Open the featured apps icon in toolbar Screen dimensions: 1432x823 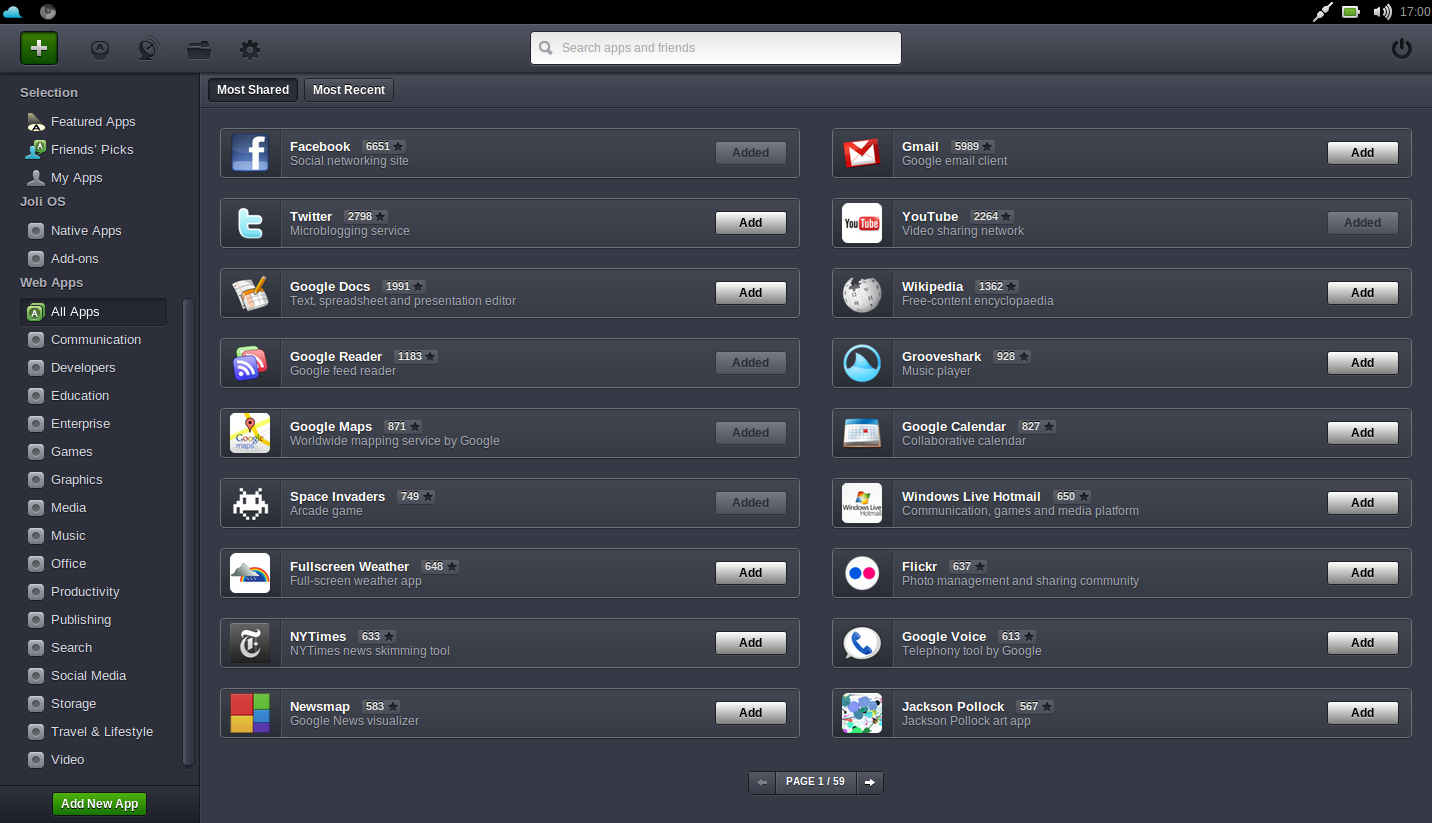coord(100,49)
